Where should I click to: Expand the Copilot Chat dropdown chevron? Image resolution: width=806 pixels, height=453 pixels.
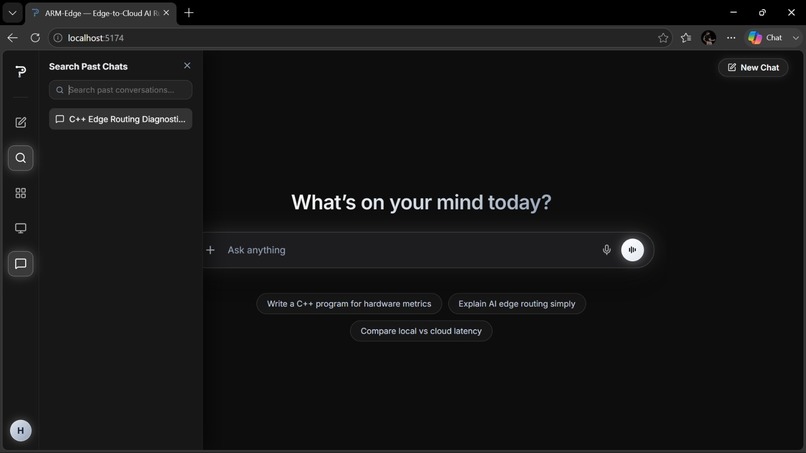[x=796, y=38]
